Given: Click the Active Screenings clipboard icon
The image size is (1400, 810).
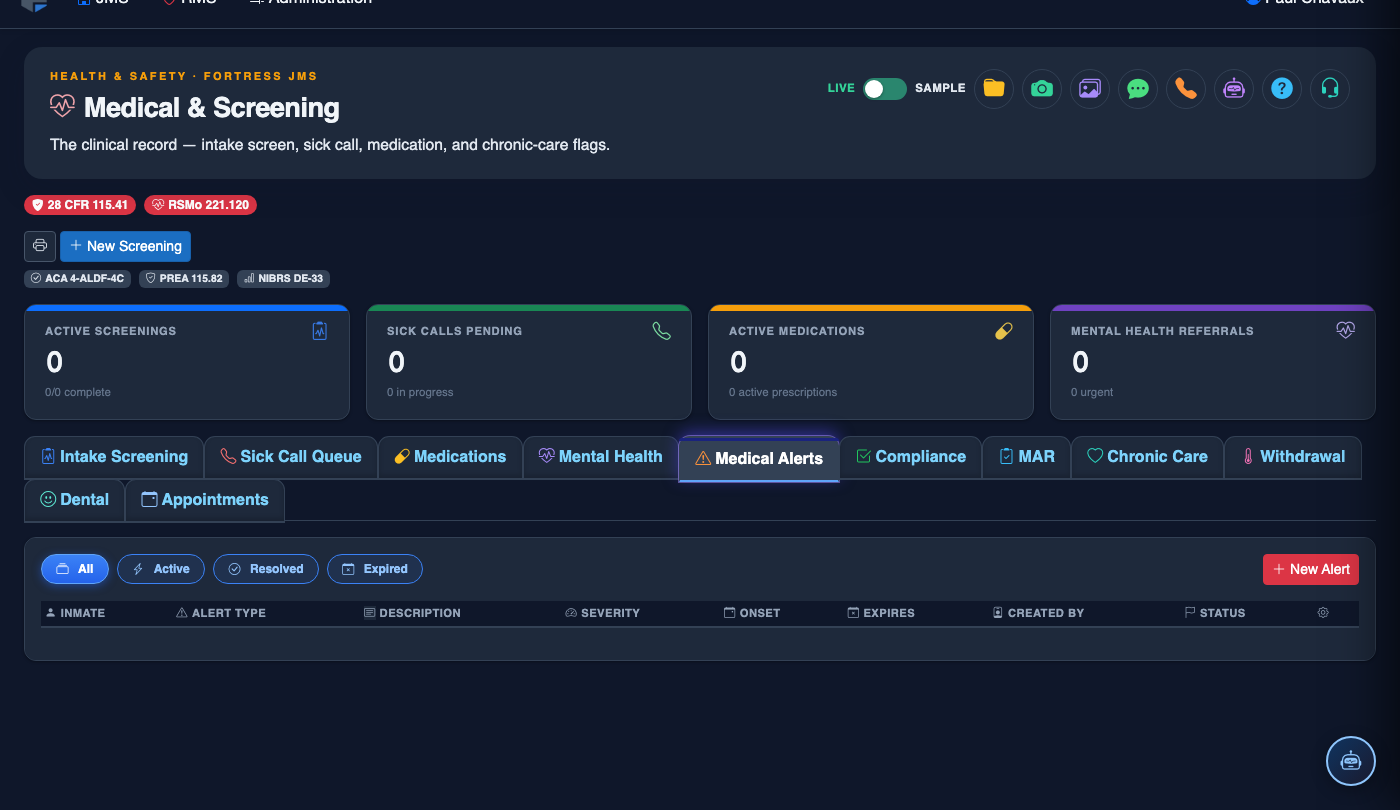Looking at the screenshot, I should click(319, 331).
